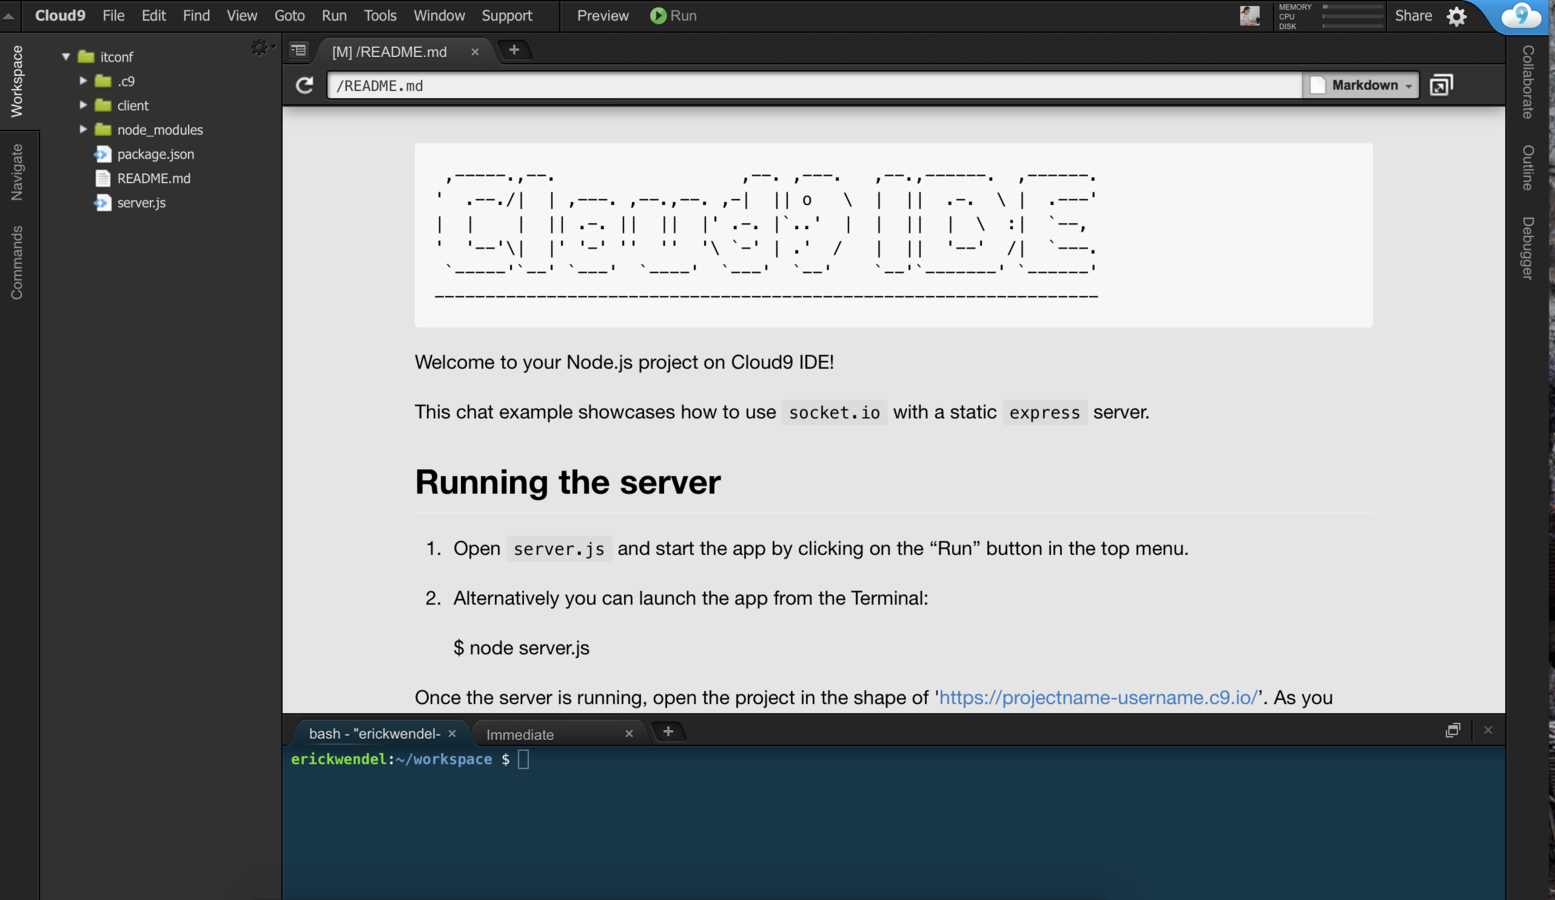Click the package.json file icon
1555x900 pixels.
[x=102, y=154]
